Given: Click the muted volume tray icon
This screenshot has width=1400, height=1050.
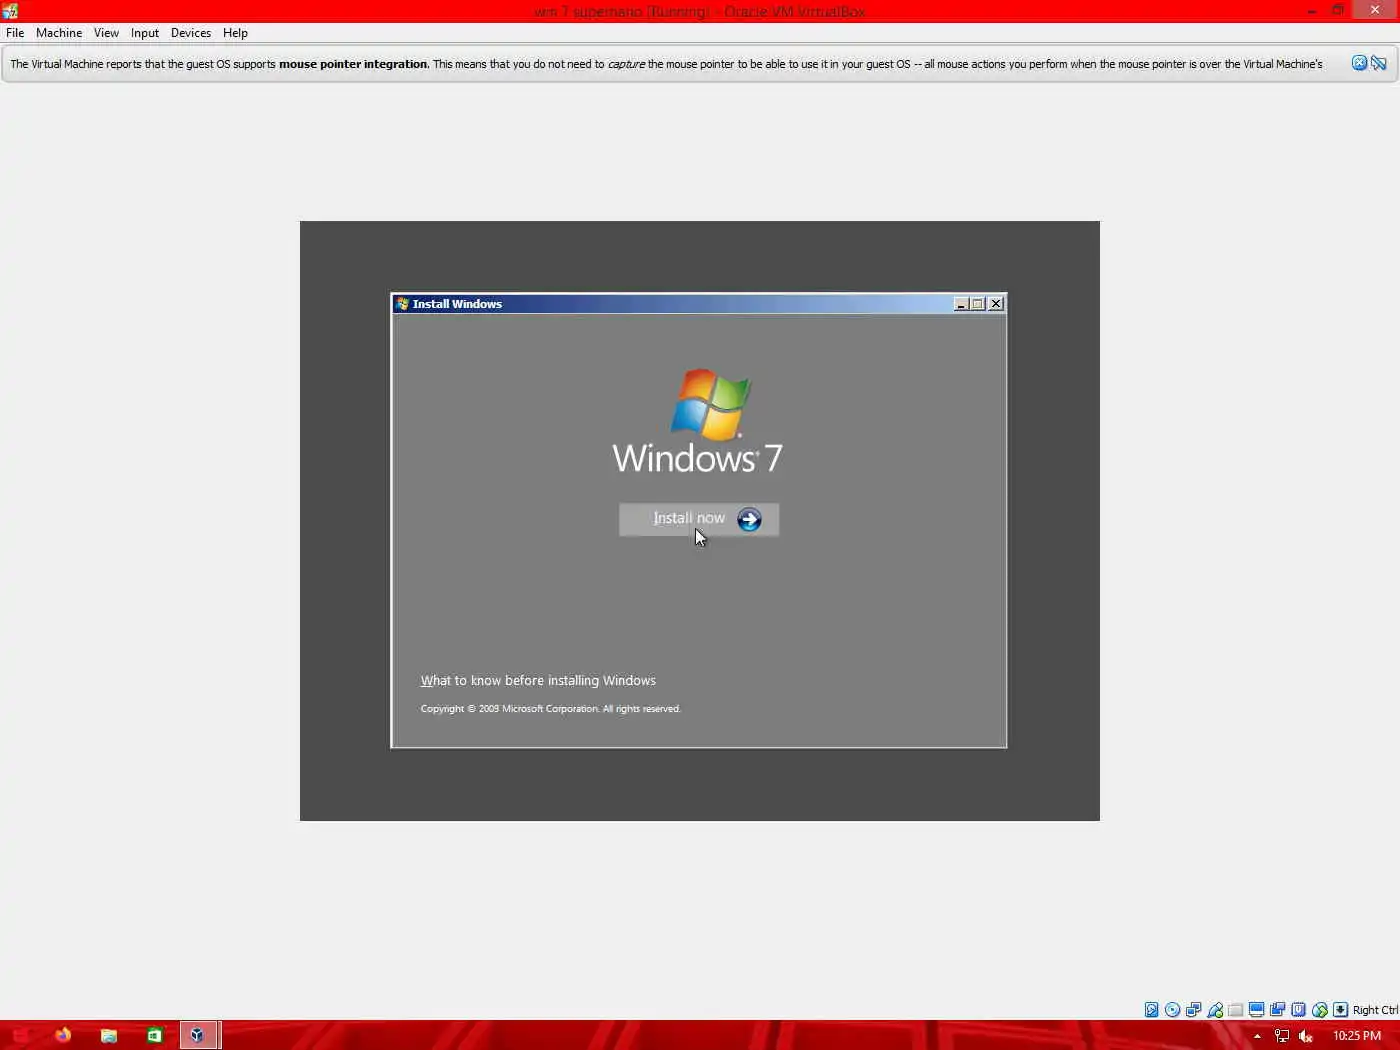Looking at the screenshot, I should 1305,1036.
